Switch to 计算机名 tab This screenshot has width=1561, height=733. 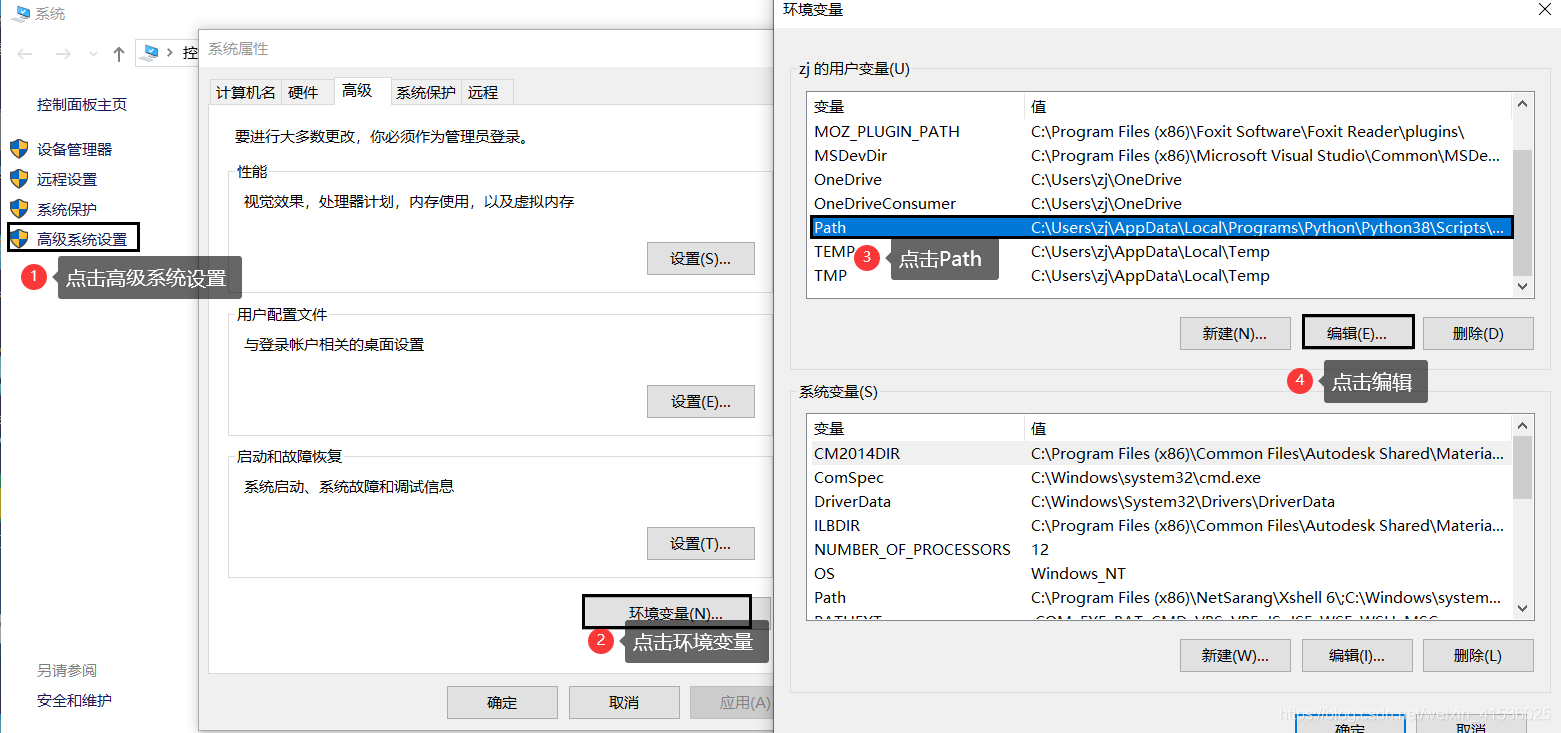pyautogui.click(x=245, y=92)
